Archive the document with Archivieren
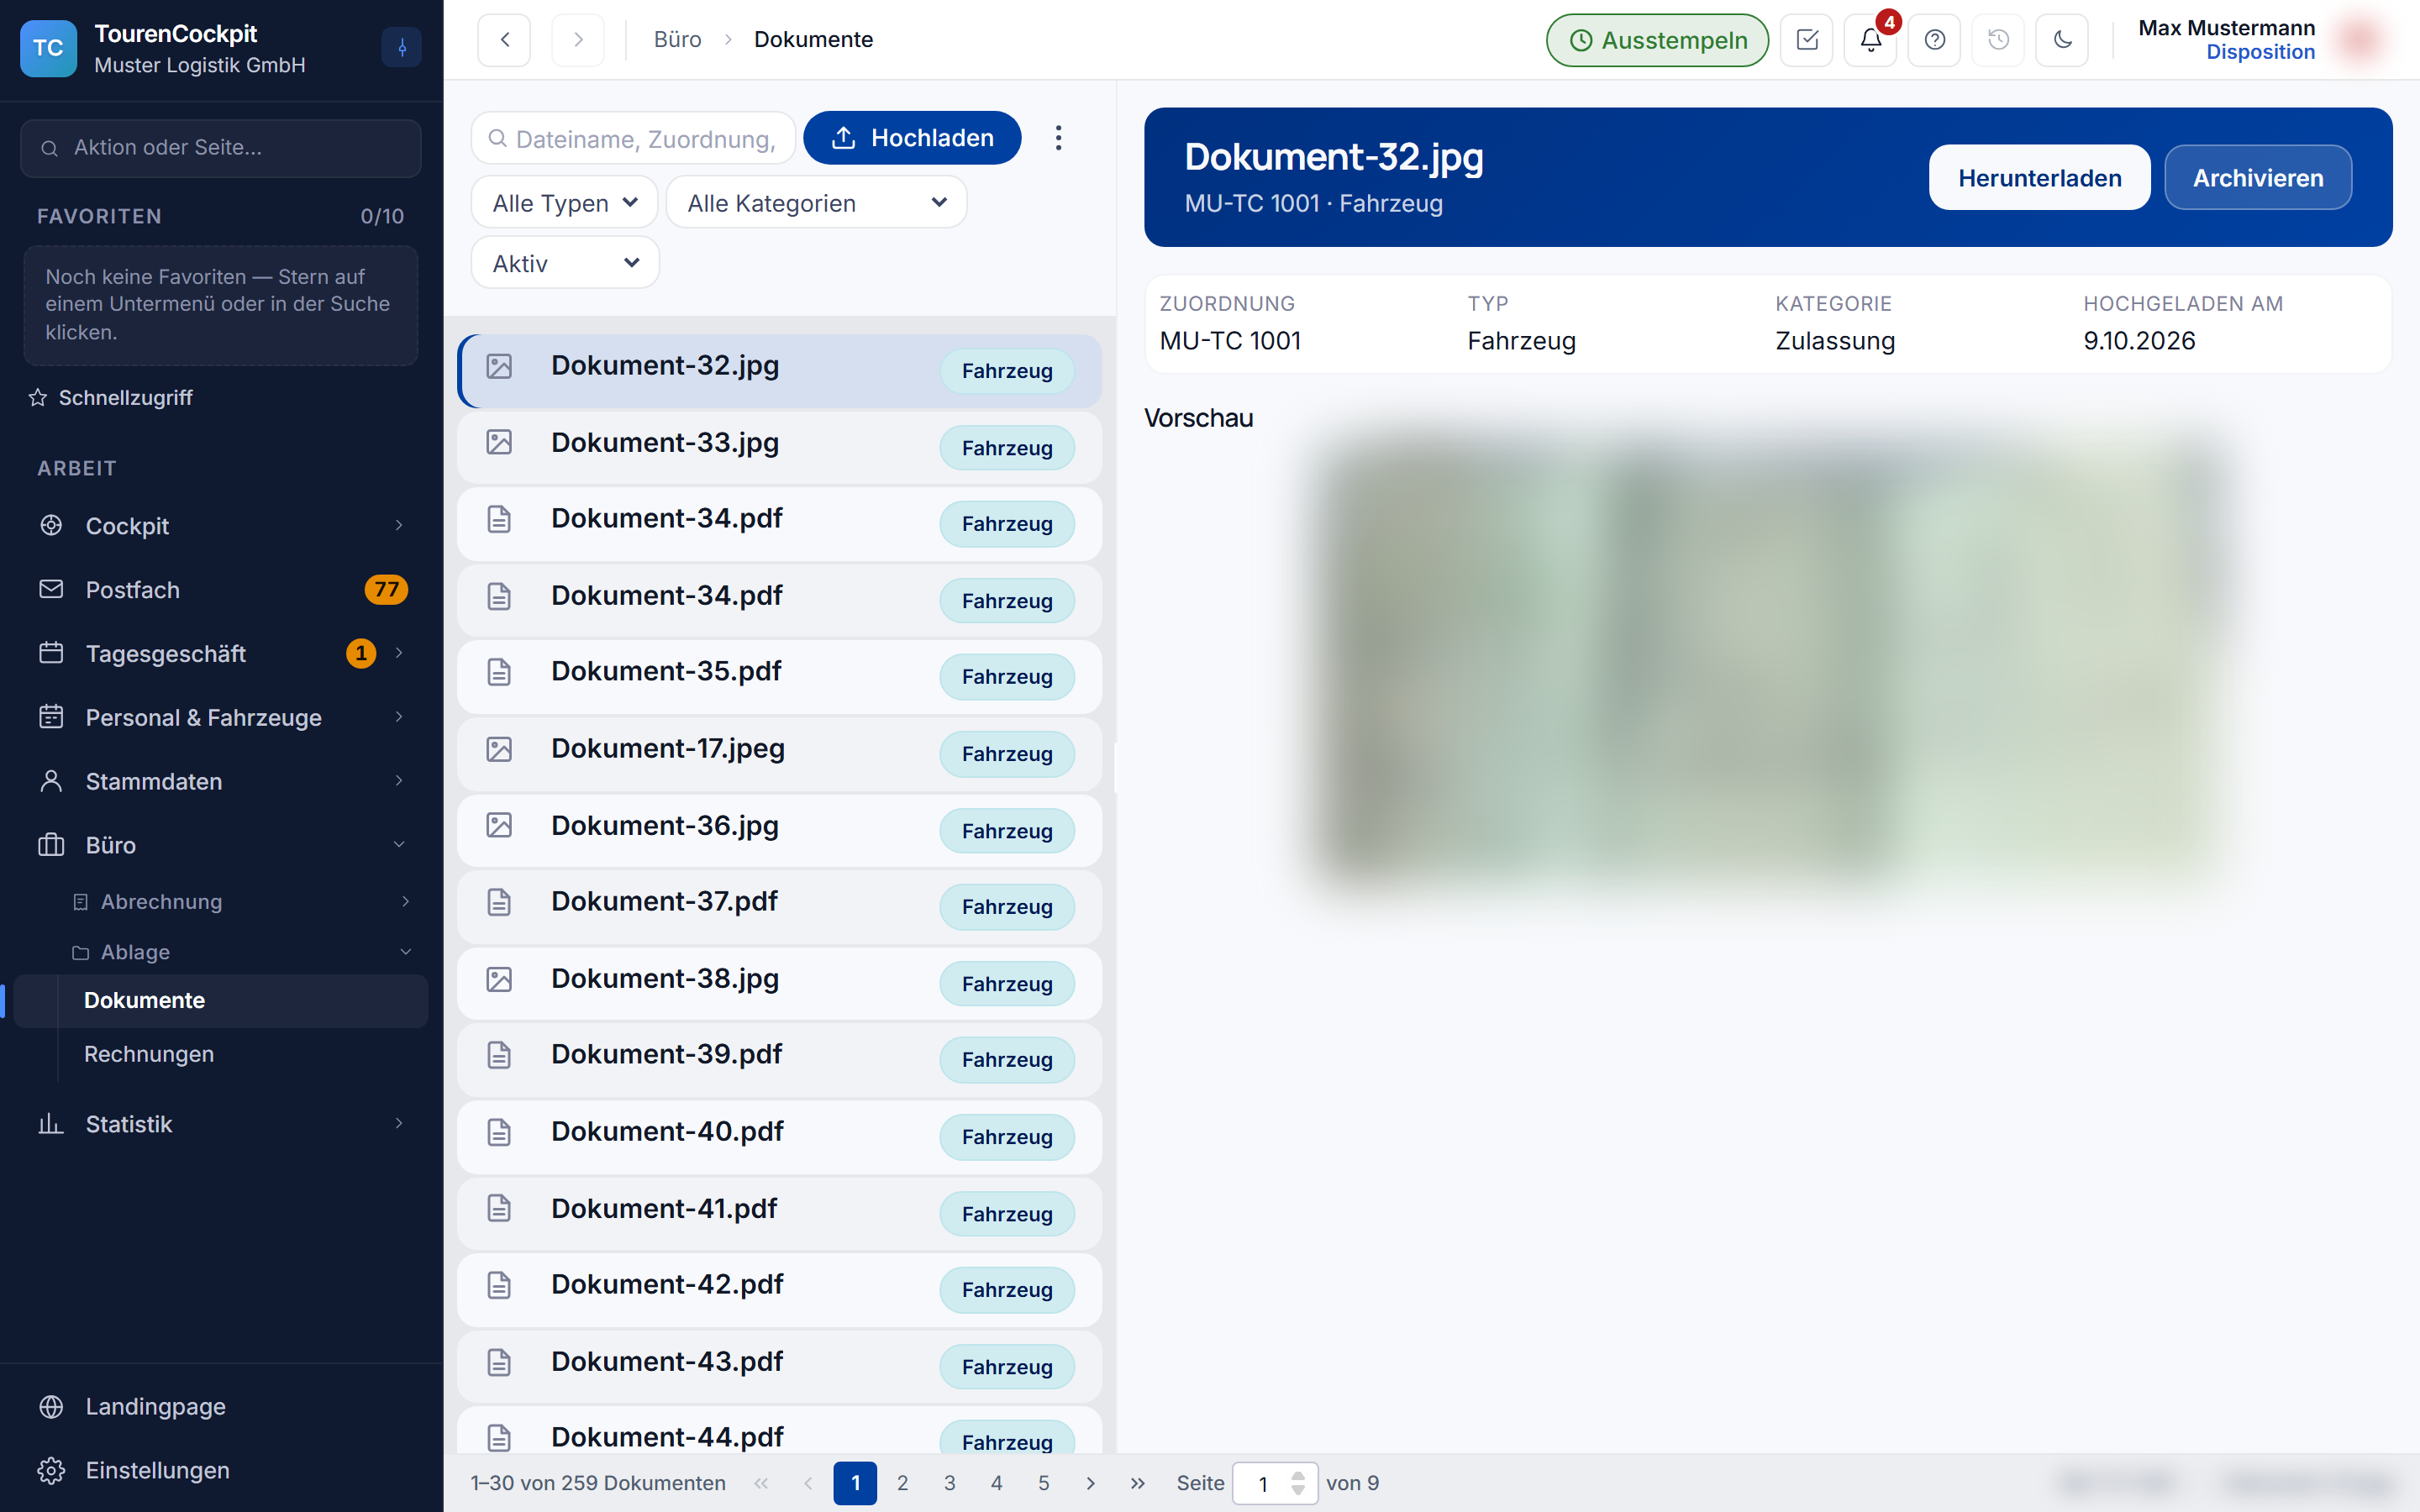2420x1512 pixels. click(x=2258, y=178)
